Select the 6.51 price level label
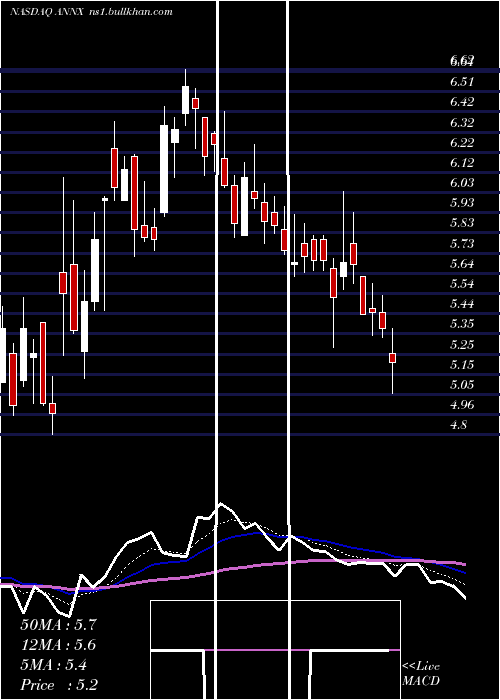This screenshot has width=500, height=700. pos(462,82)
